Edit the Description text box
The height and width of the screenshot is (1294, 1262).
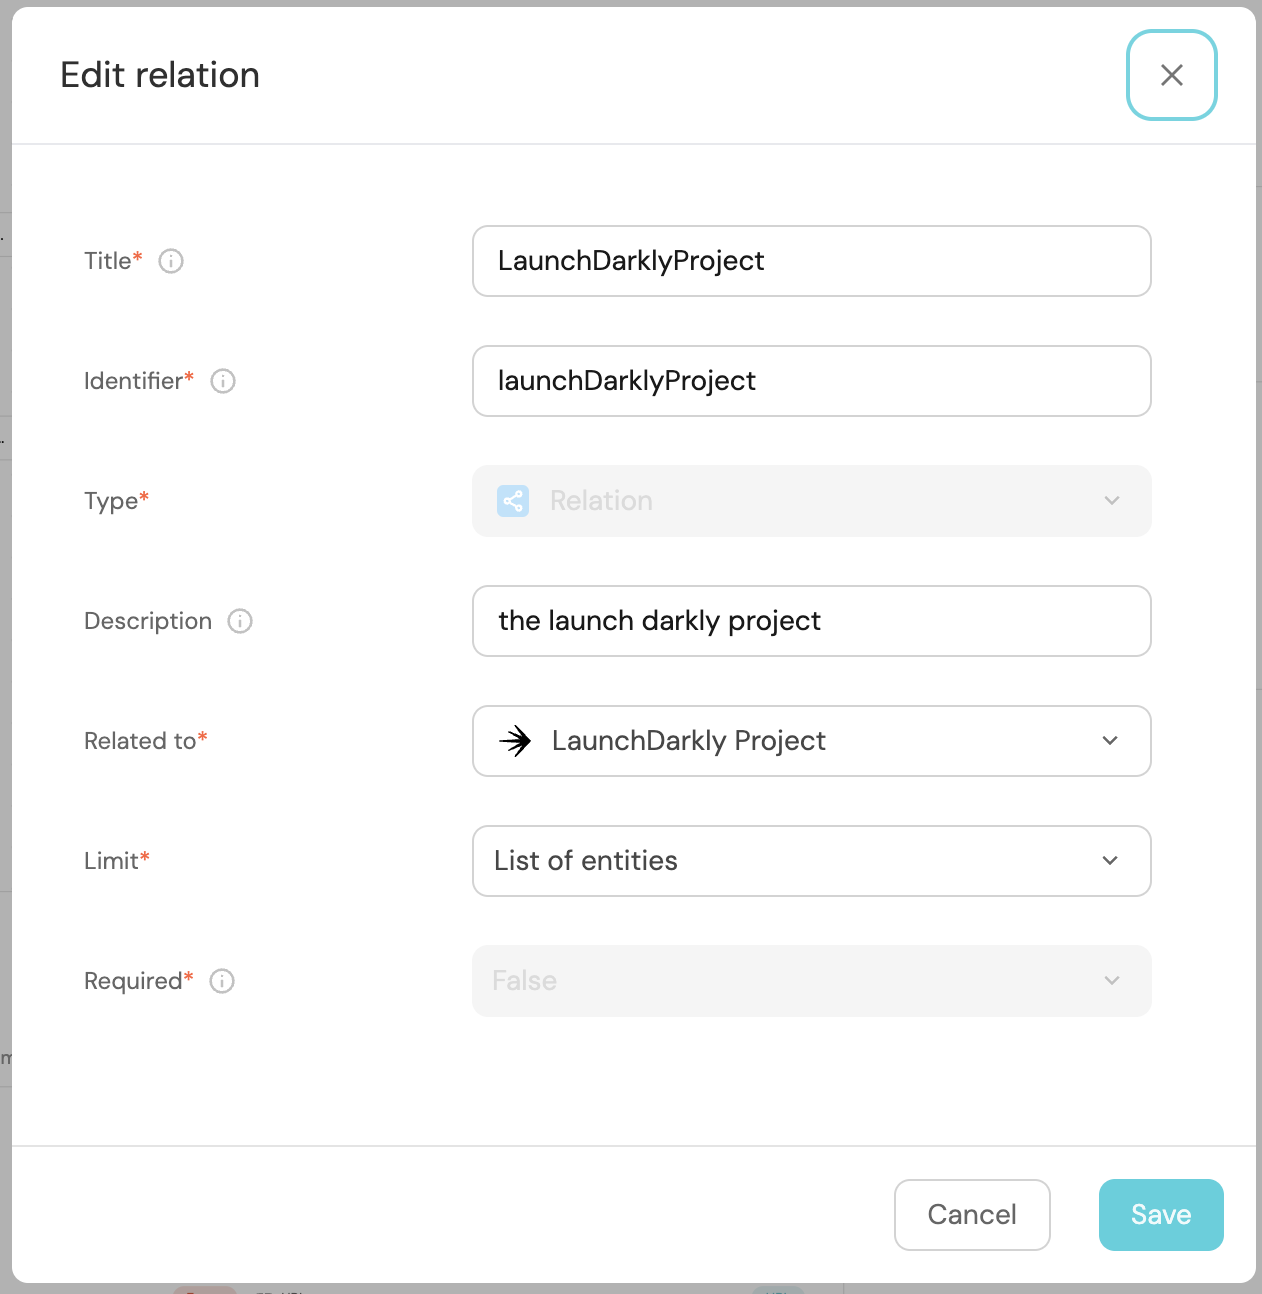tap(812, 621)
